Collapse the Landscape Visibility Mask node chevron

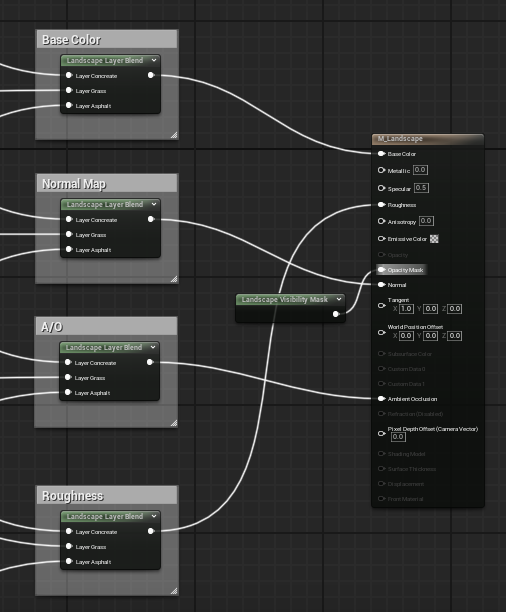click(339, 299)
